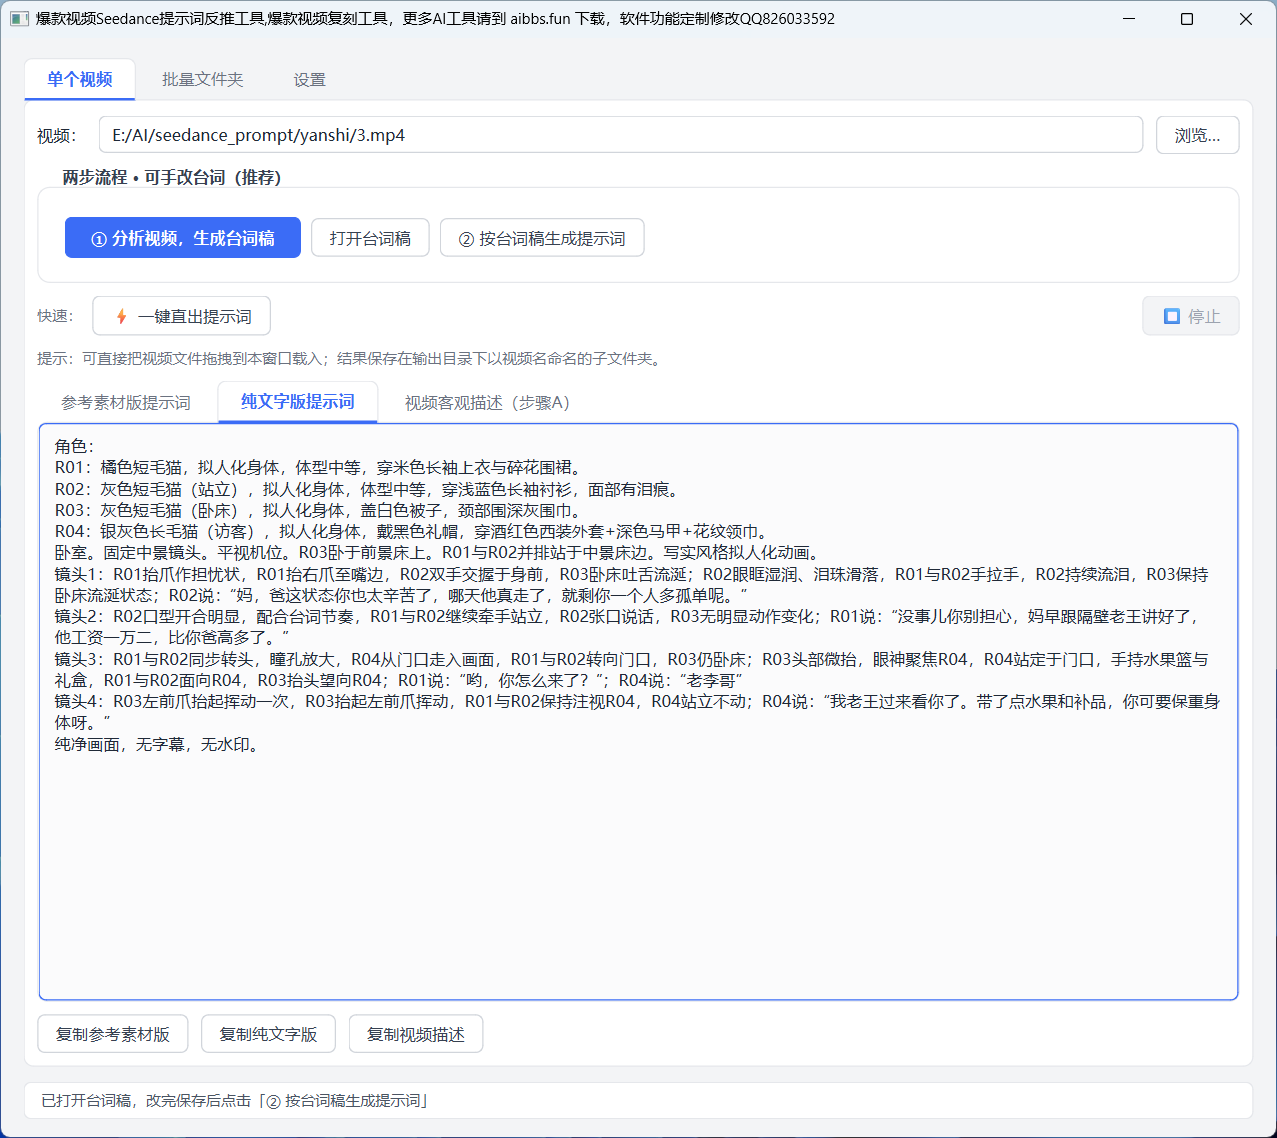Click the 复制视频描述 button
Viewport: 1277px width, 1138px height.
[x=416, y=1034]
